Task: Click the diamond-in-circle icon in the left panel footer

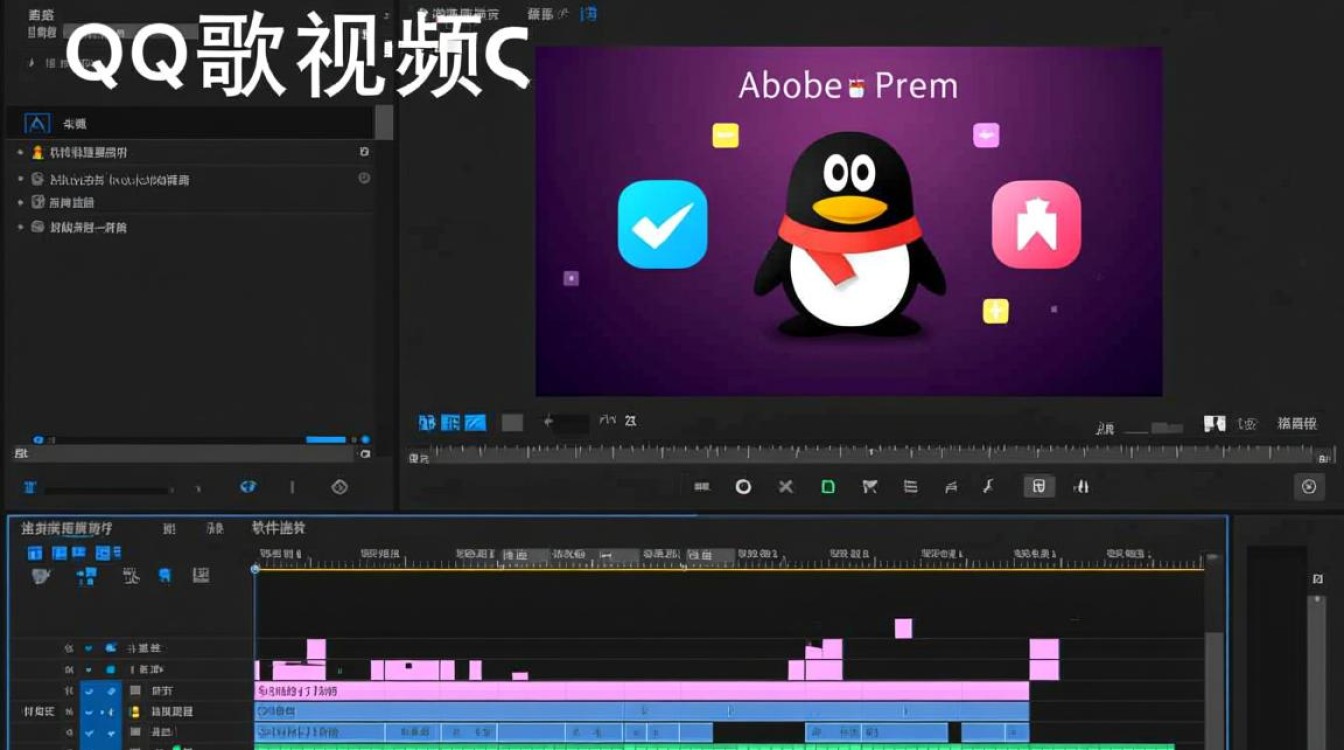Action: 339,487
